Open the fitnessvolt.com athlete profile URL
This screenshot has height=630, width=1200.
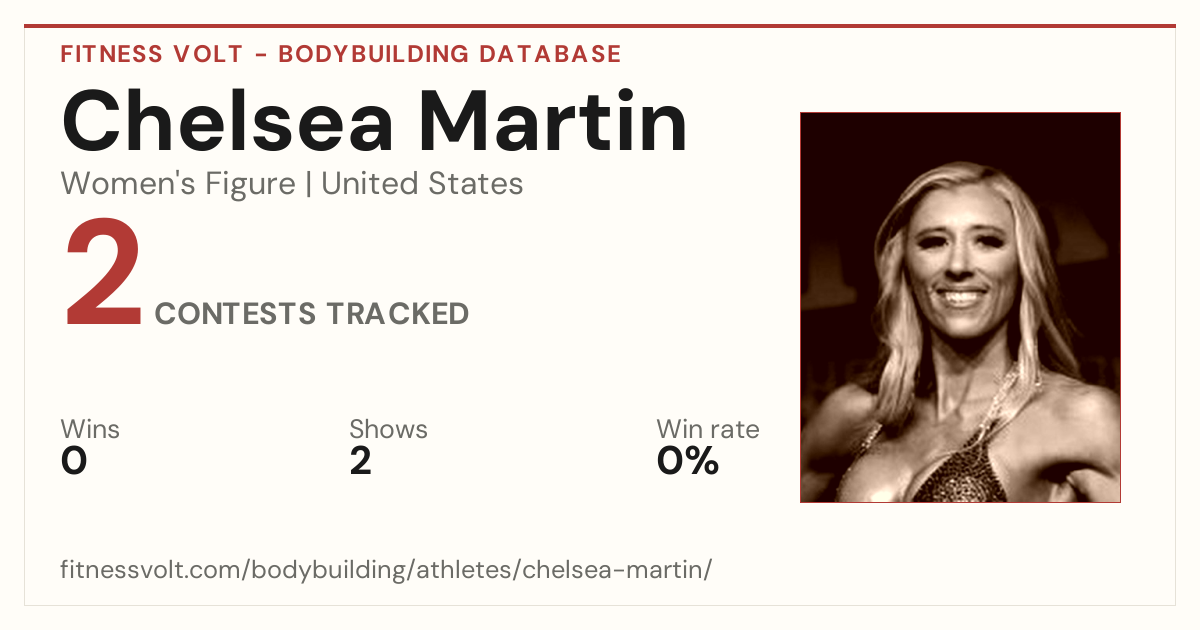(386, 571)
